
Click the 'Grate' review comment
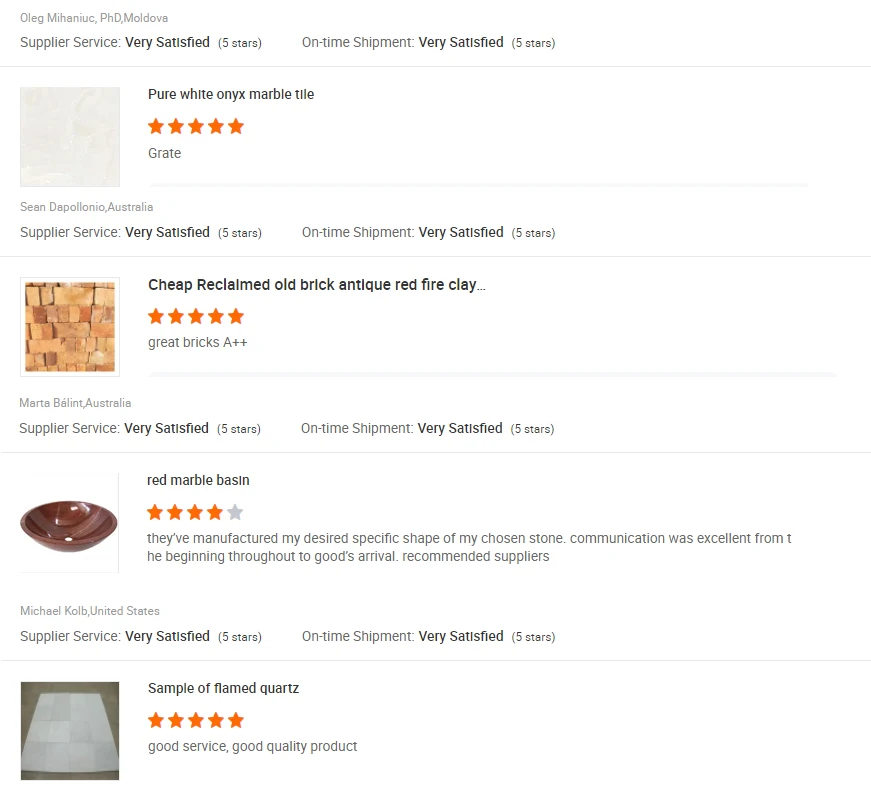click(164, 153)
